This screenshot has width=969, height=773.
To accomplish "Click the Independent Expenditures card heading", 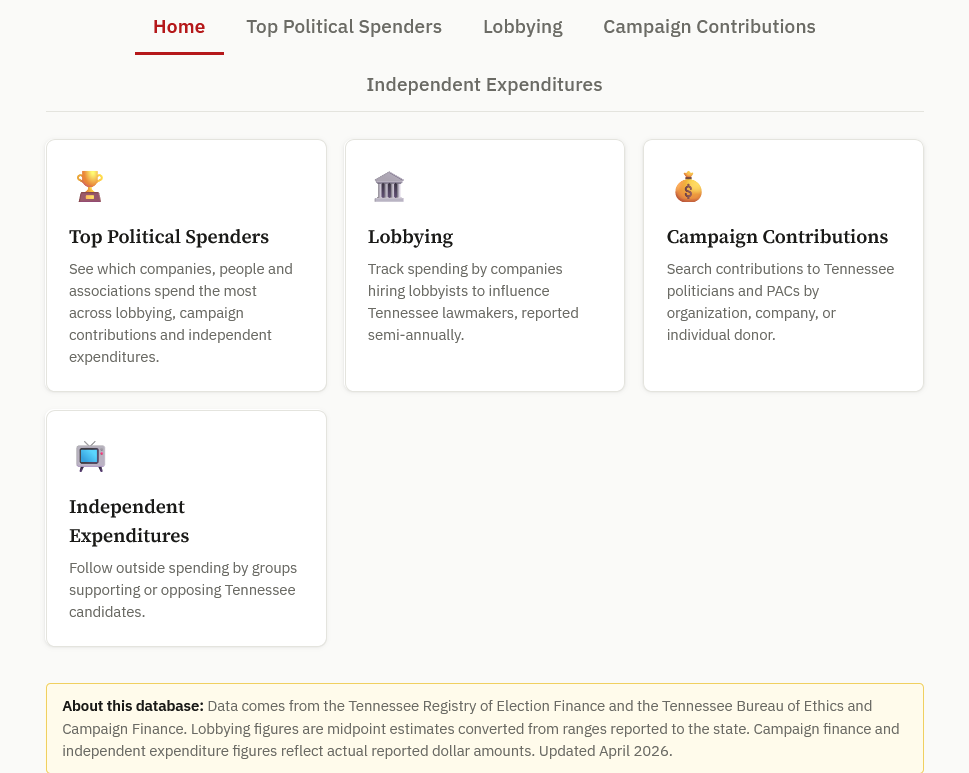I will click(129, 521).
